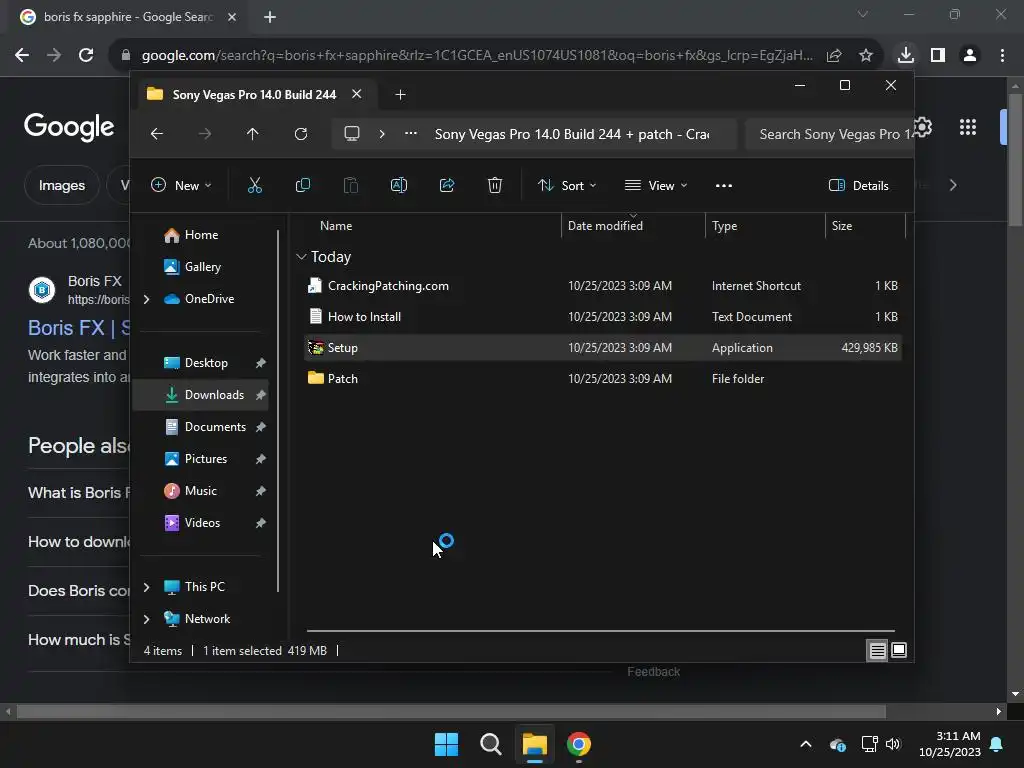
Task: Go up one folder level in Explorer
Action: coord(253,134)
